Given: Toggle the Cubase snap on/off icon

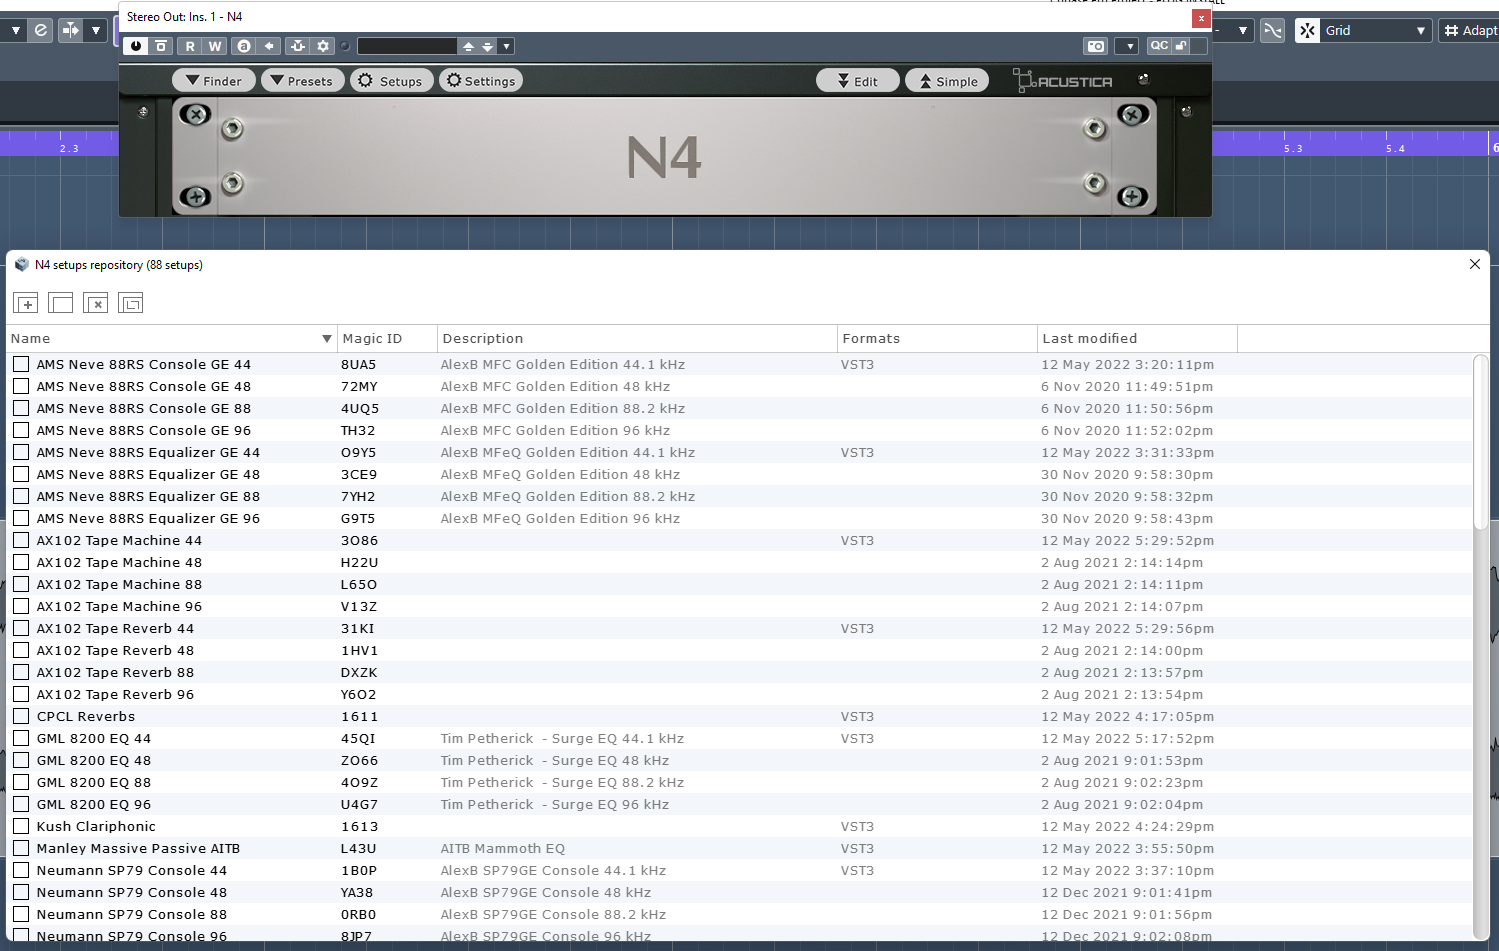Looking at the screenshot, I should 71,30.
